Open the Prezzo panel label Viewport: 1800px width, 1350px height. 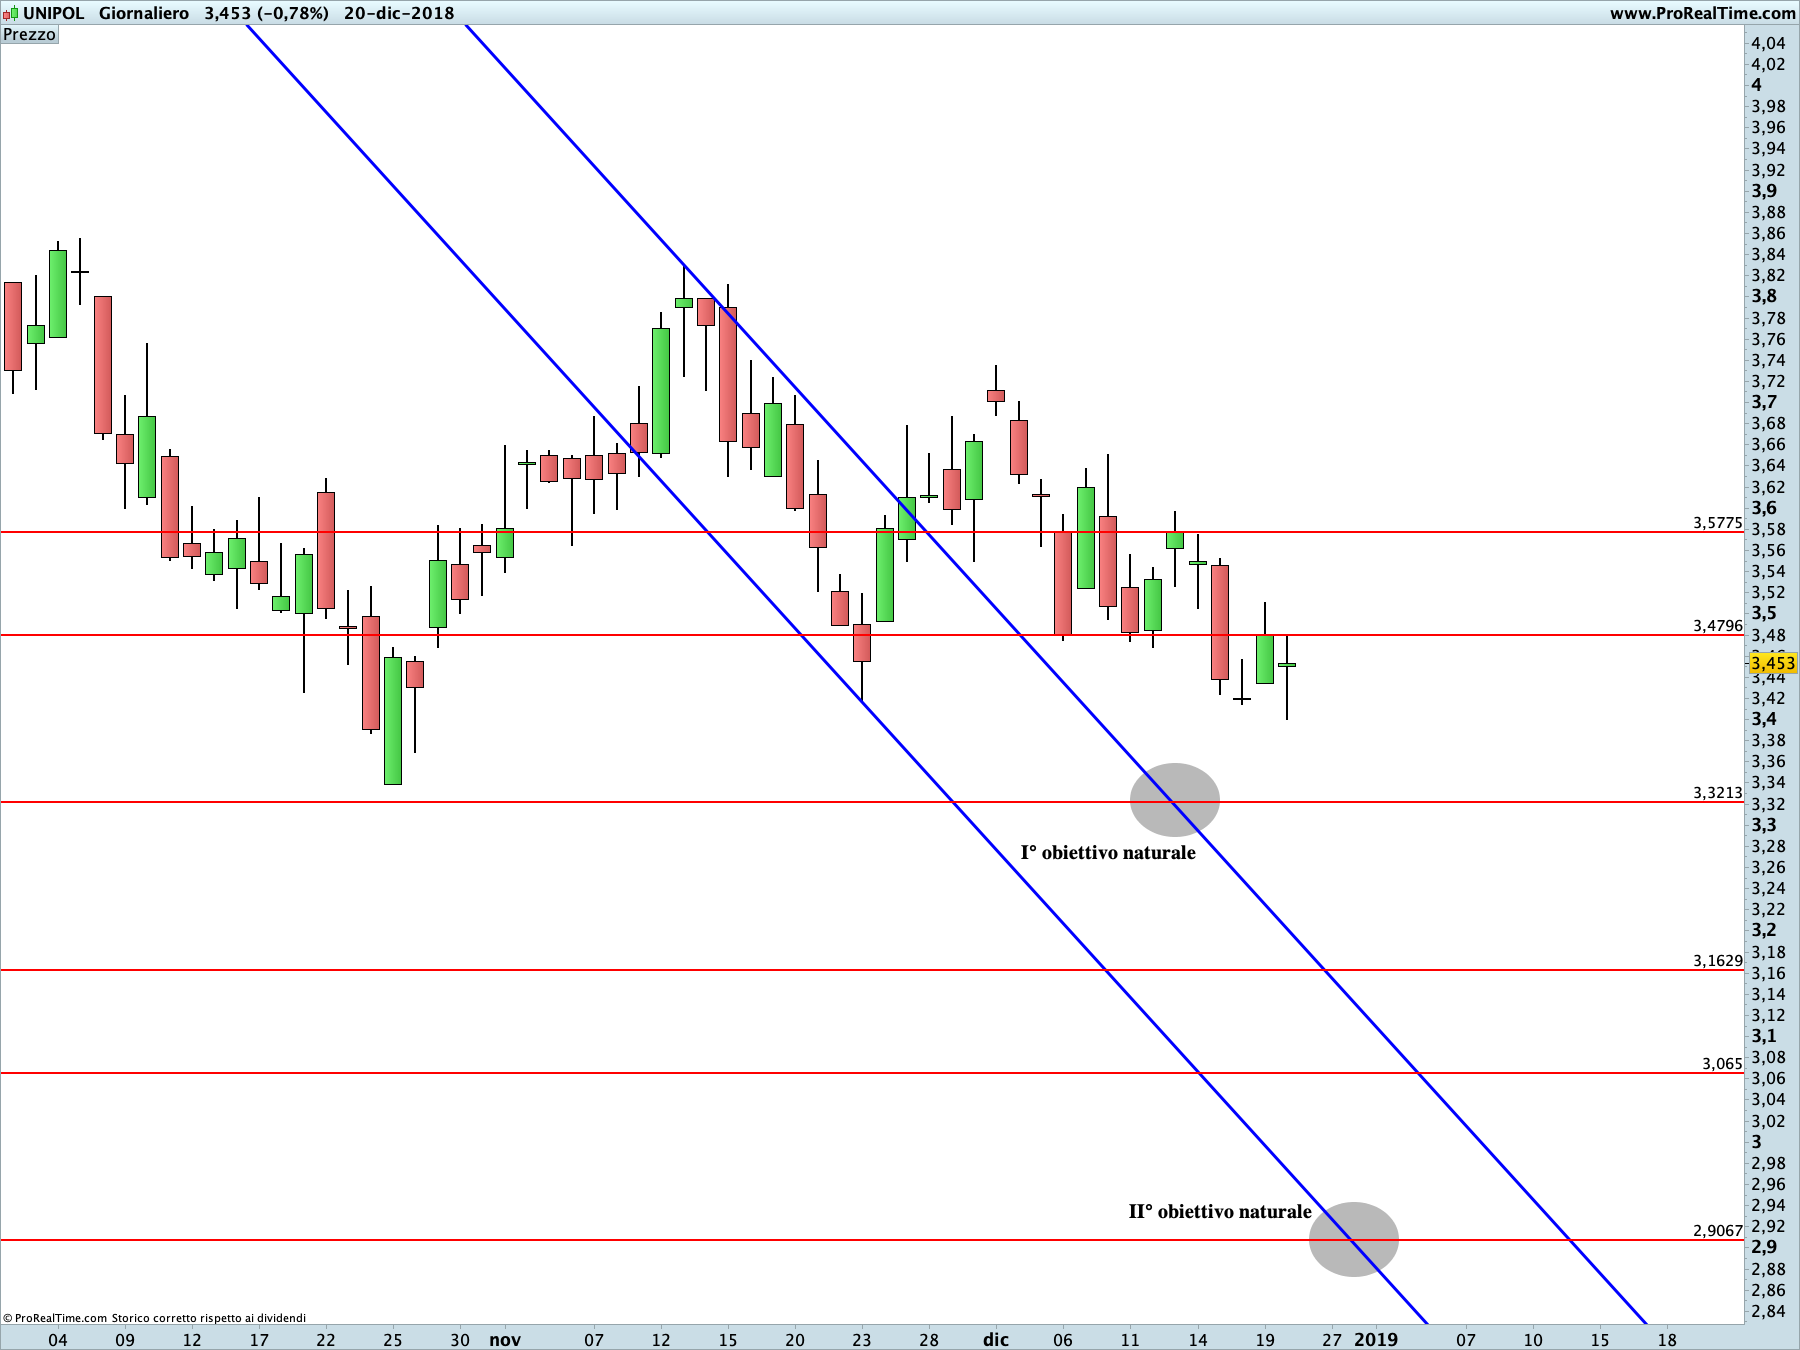pos(30,34)
